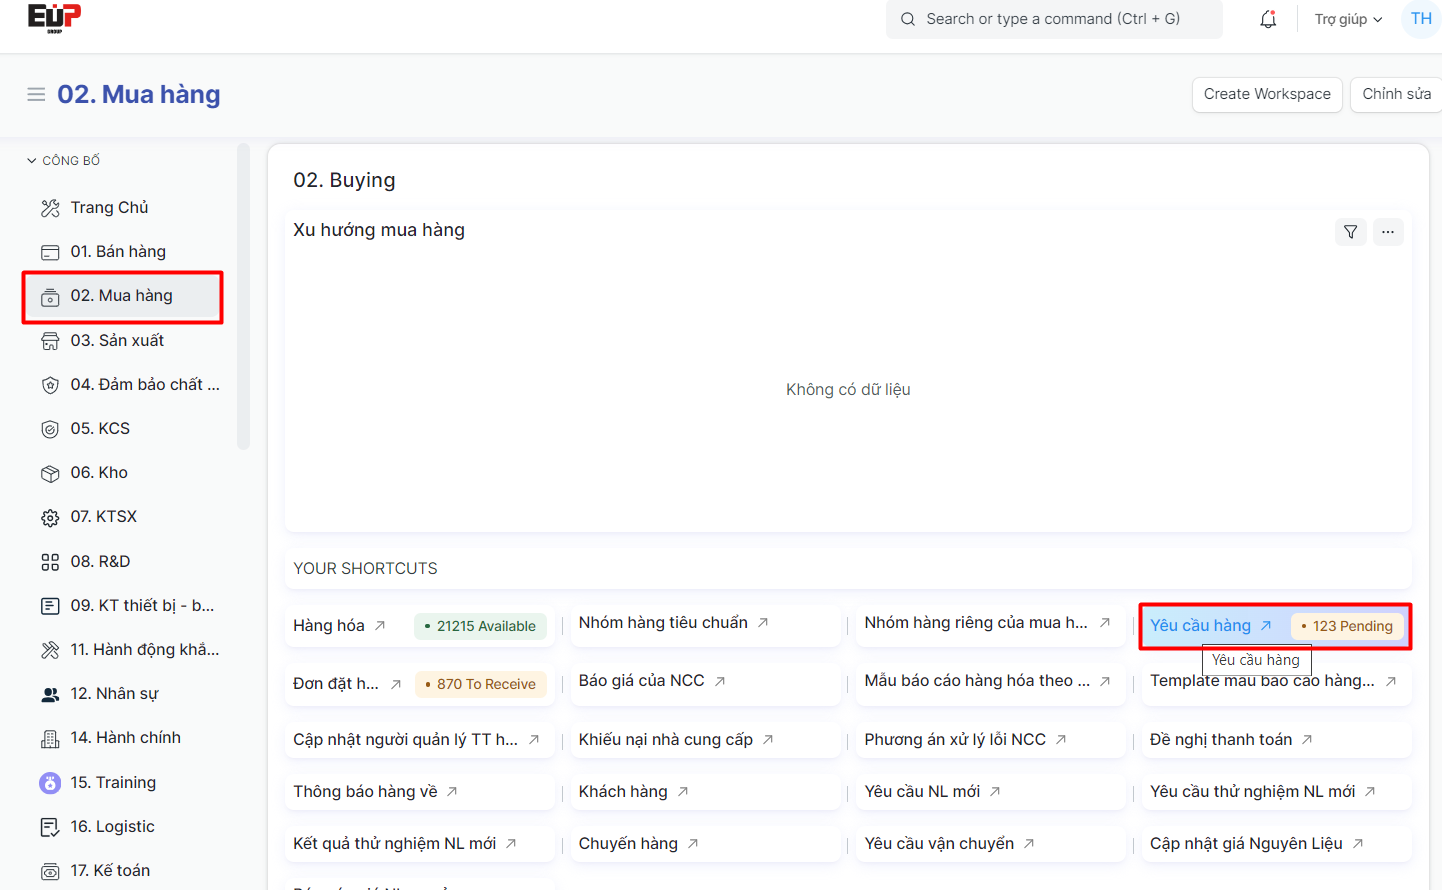Image resolution: width=1442 pixels, height=890 pixels.
Task: Expand the Trợ giúp help dropdown
Action: click(x=1347, y=19)
